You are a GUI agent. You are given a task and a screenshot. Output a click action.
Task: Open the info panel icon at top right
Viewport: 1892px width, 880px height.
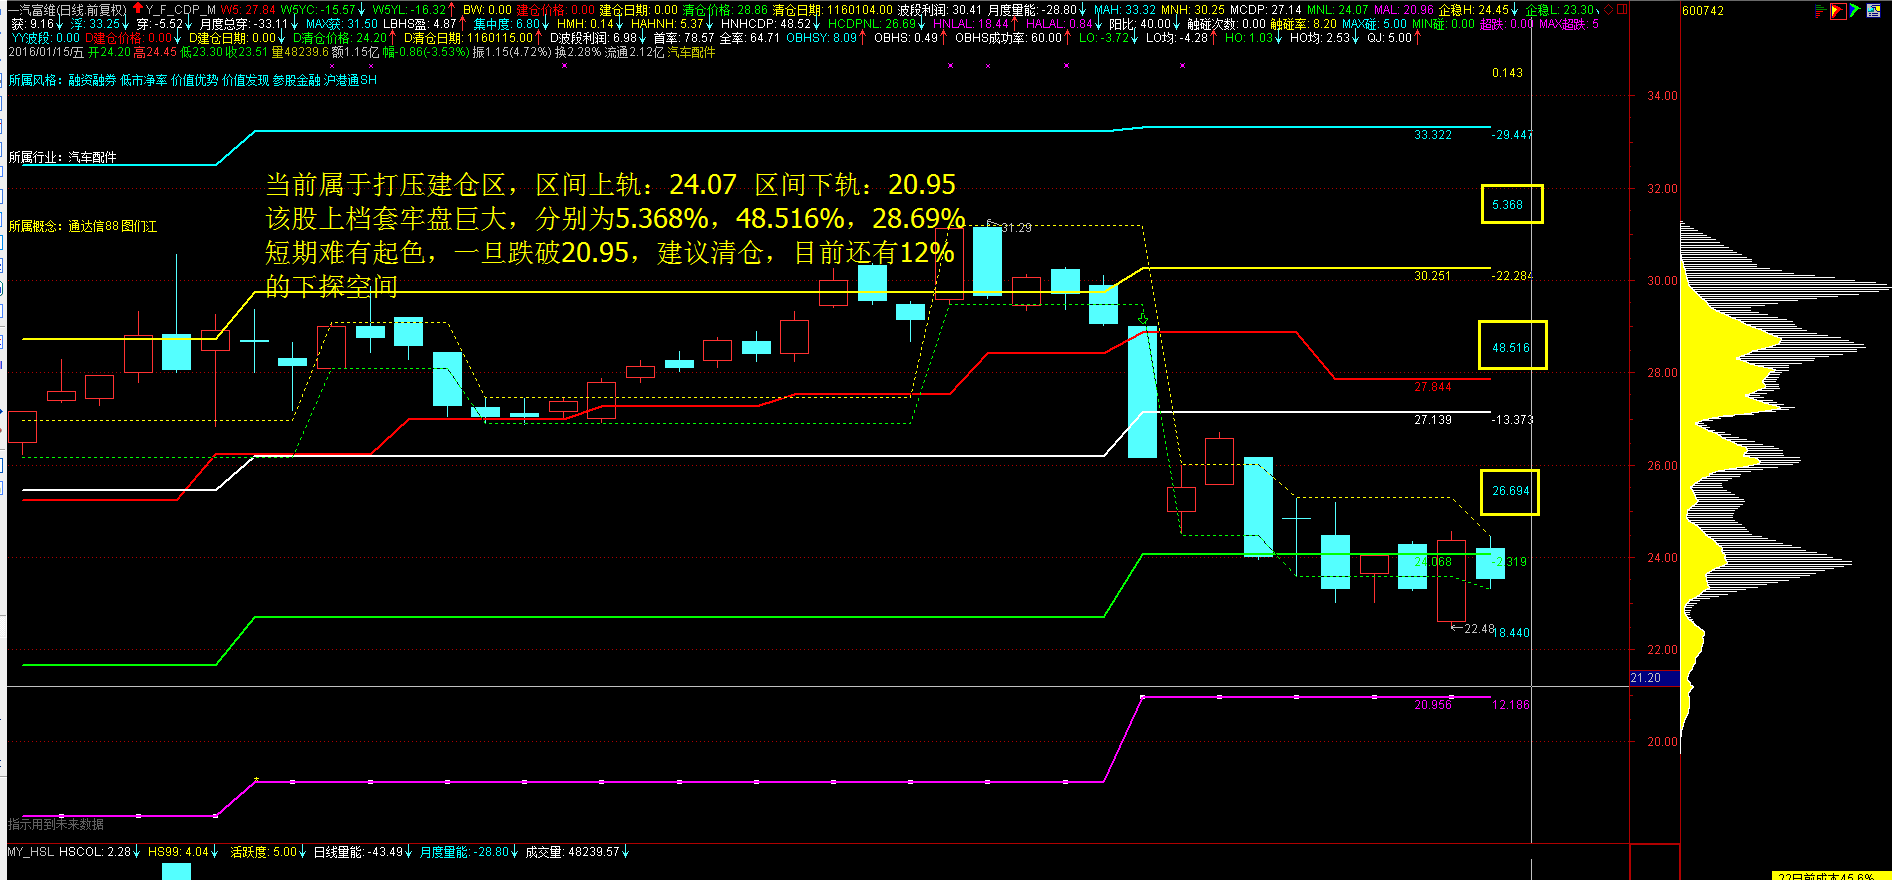(x=1873, y=11)
